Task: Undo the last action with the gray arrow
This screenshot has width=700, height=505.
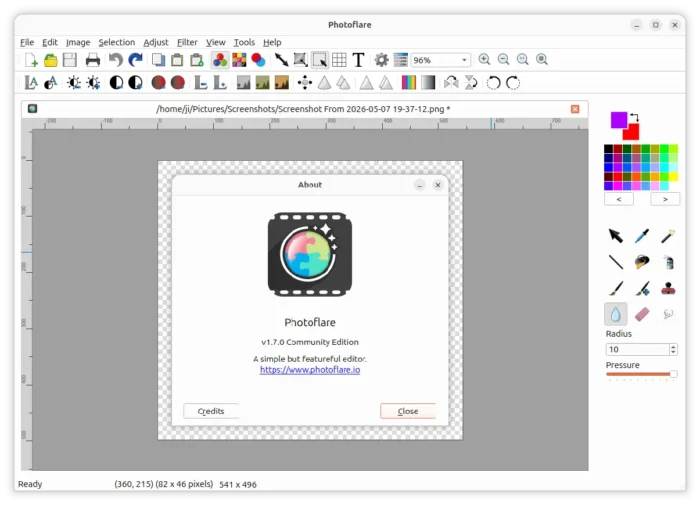Action: pyautogui.click(x=116, y=60)
